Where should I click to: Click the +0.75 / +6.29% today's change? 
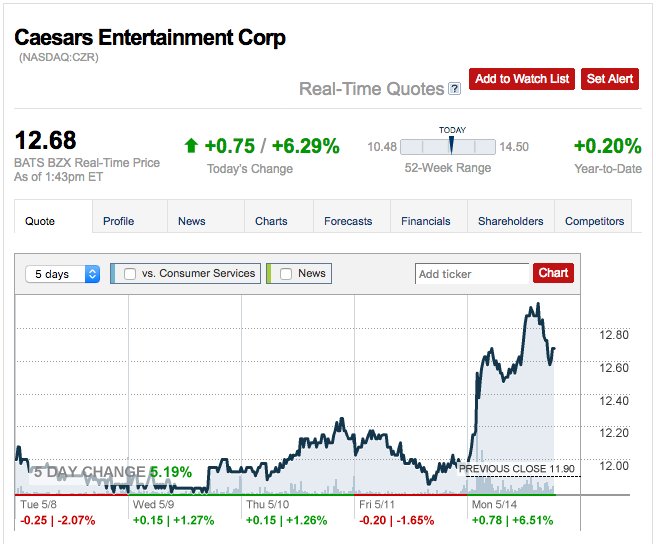(272, 146)
